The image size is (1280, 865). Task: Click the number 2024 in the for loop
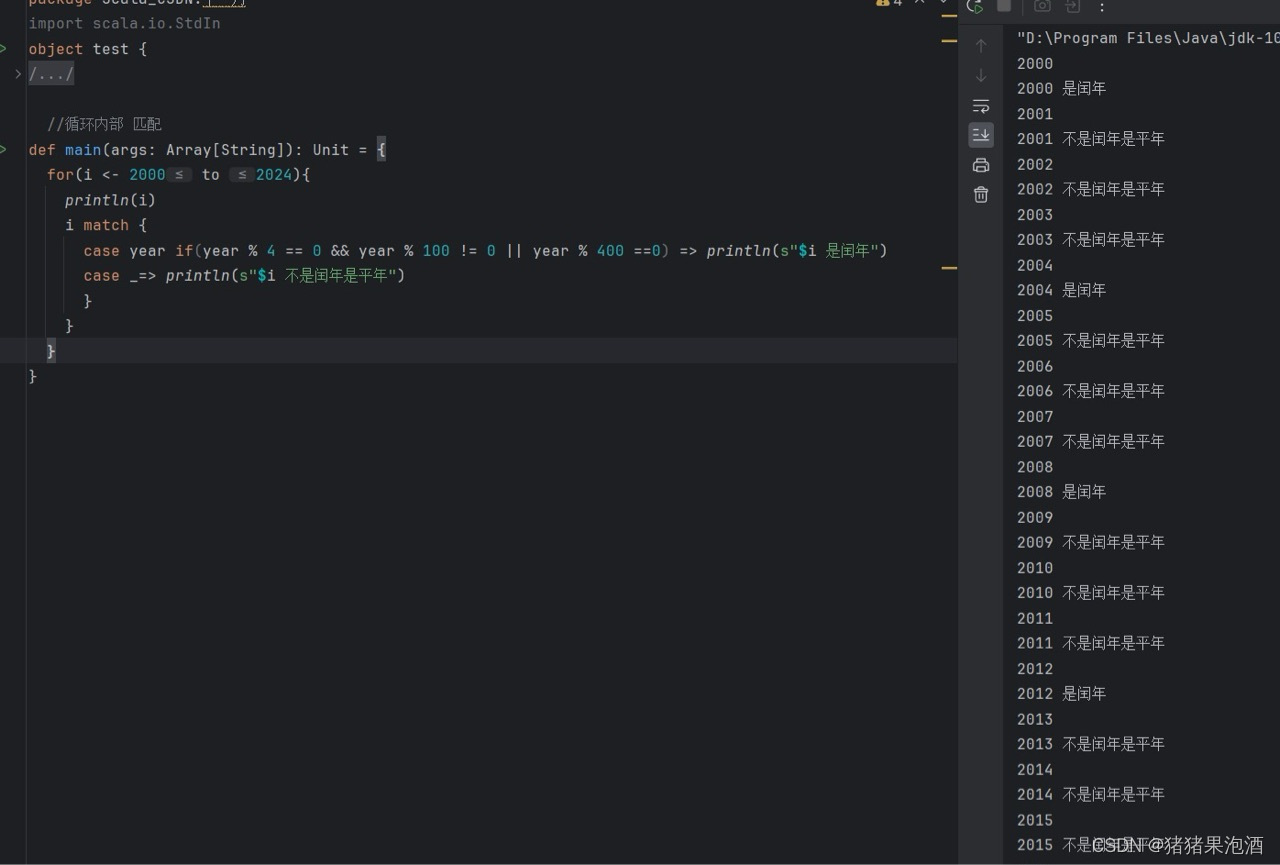tap(274, 174)
